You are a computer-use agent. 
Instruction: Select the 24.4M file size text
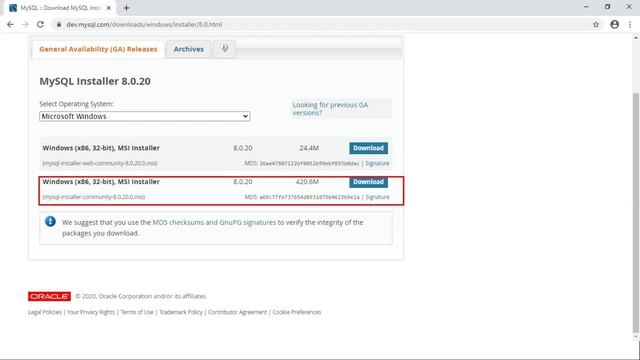(x=309, y=148)
